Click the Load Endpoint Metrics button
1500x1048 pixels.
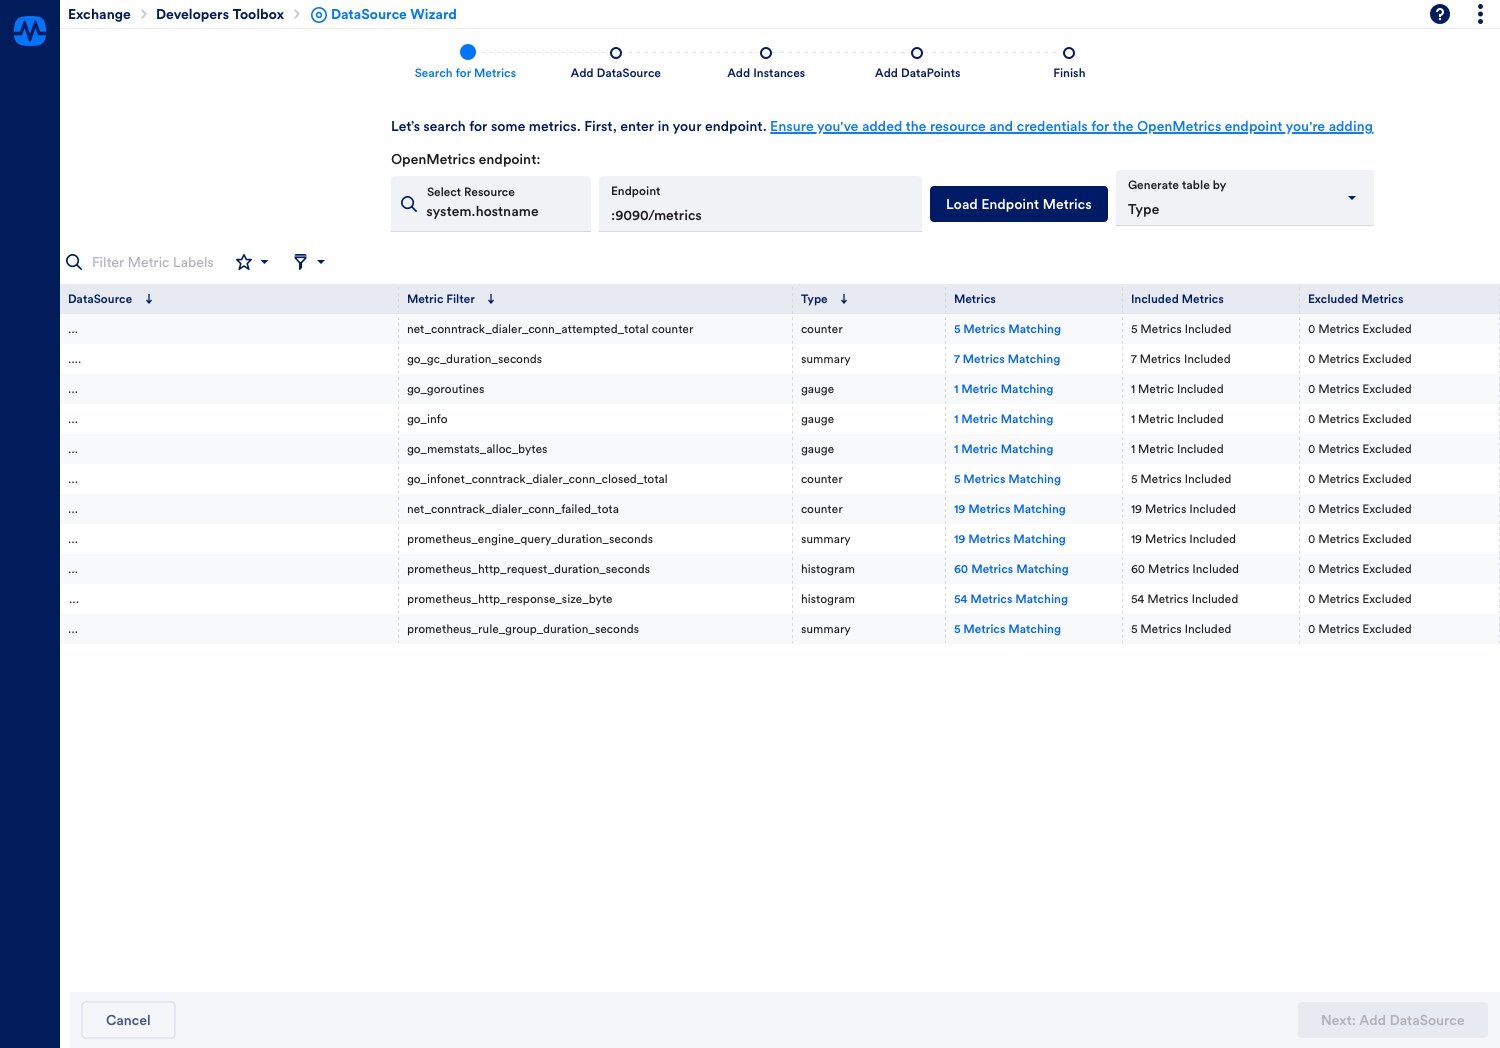1019,204
